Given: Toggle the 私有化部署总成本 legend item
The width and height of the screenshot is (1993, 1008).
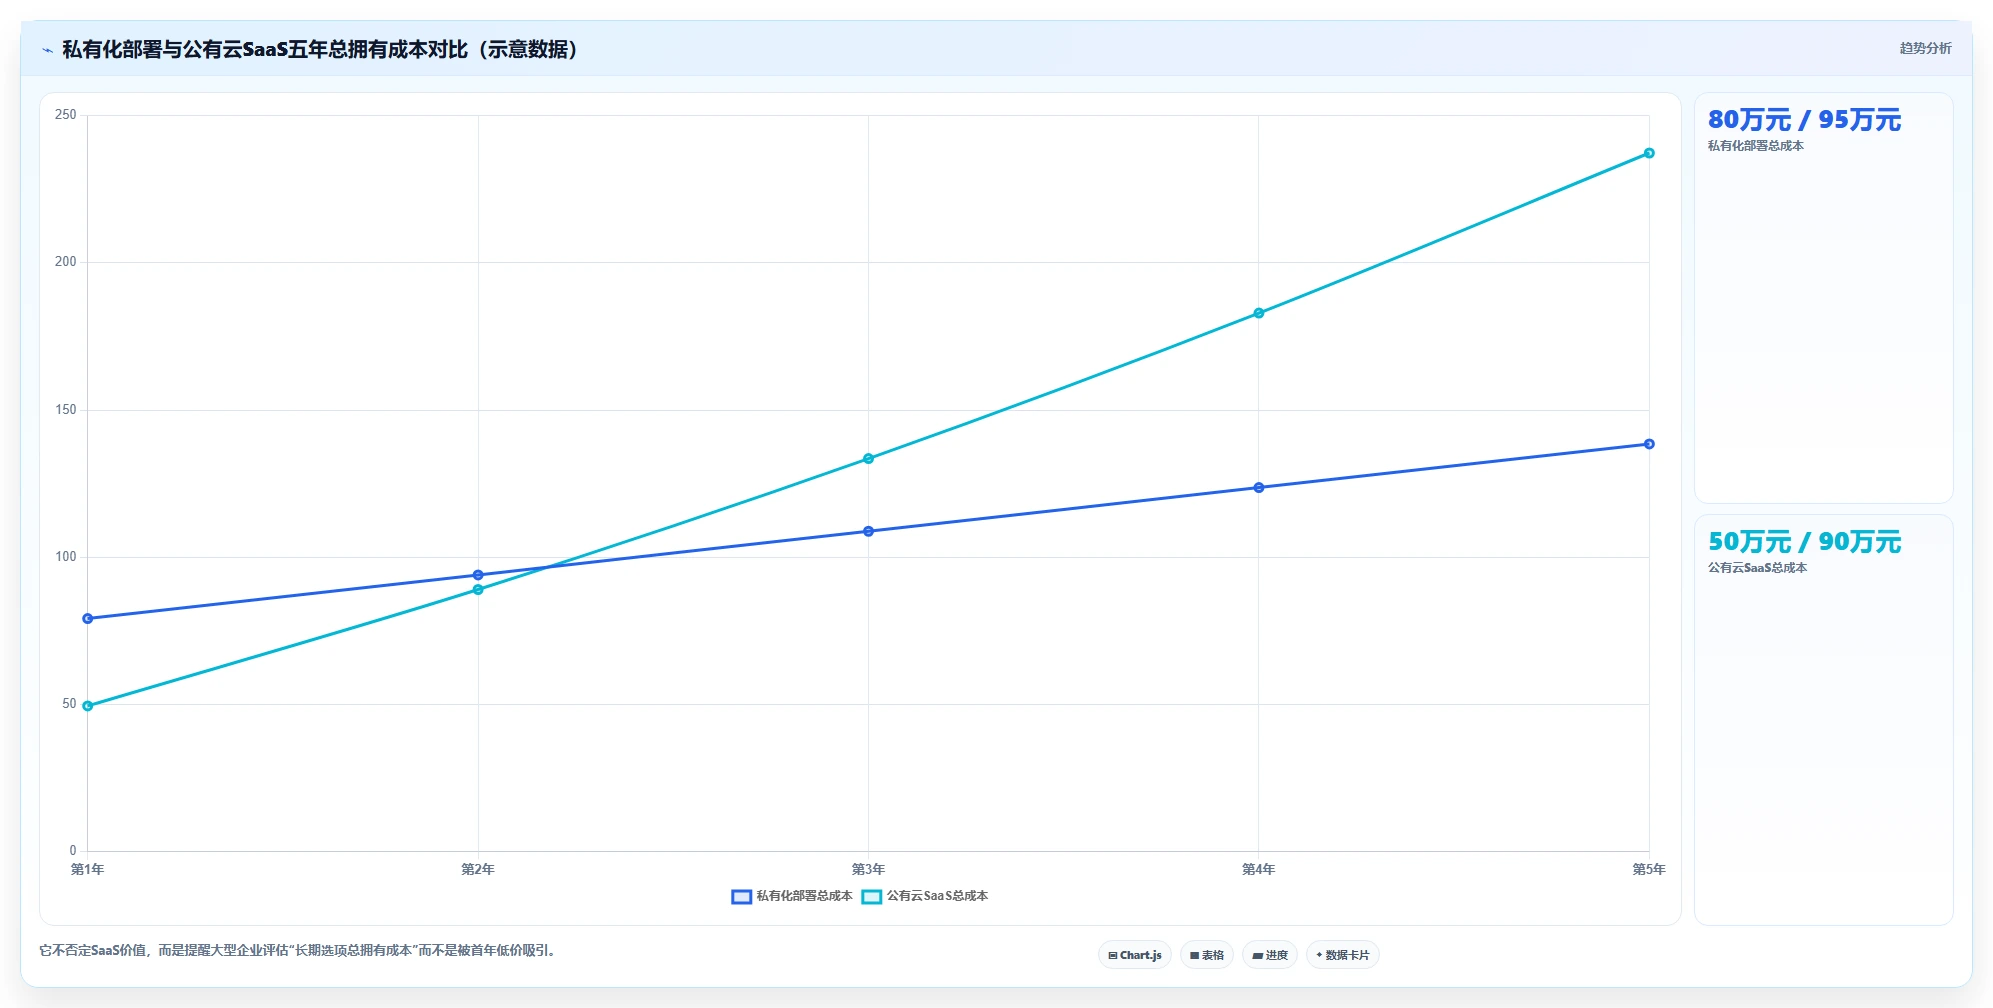Looking at the screenshot, I should [792, 896].
